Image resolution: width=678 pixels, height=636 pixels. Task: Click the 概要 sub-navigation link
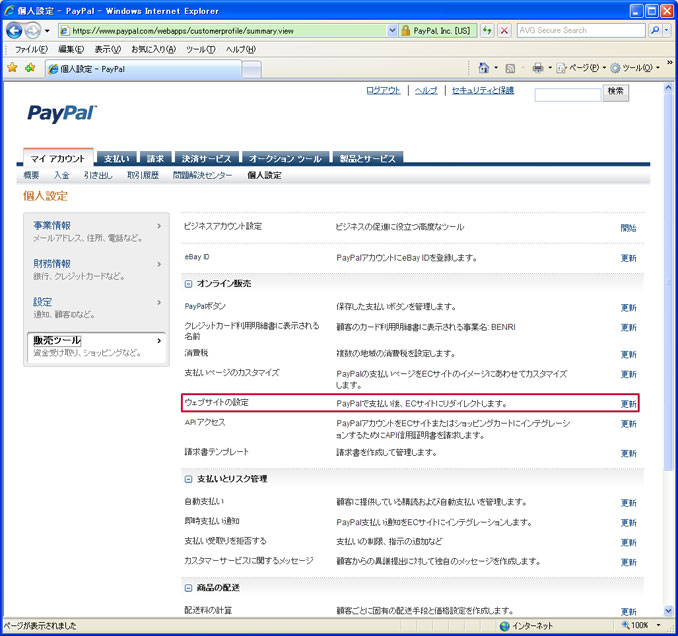point(31,175)
